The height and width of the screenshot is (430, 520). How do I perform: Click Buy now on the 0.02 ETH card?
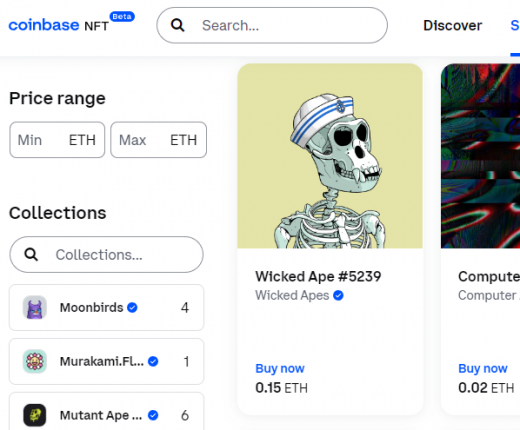point(483,369)
